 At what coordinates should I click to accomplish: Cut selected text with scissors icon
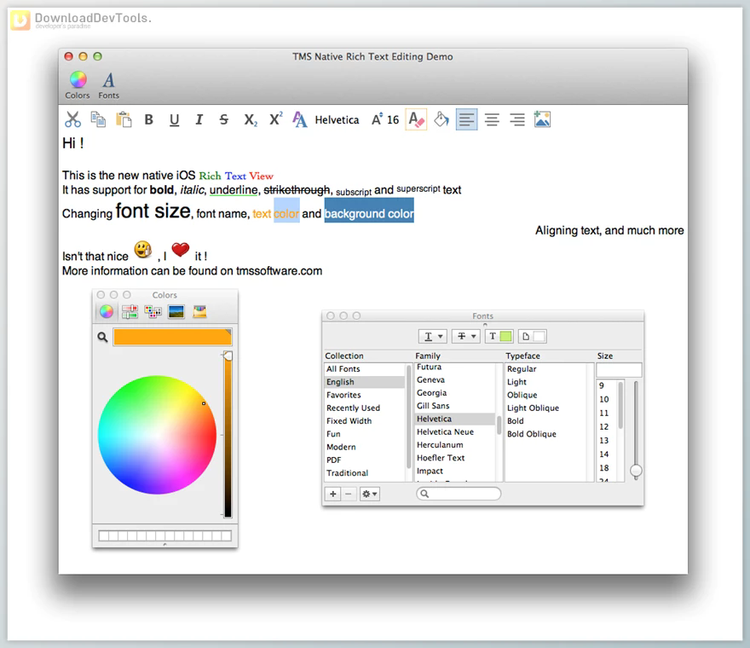coord(73,119)
